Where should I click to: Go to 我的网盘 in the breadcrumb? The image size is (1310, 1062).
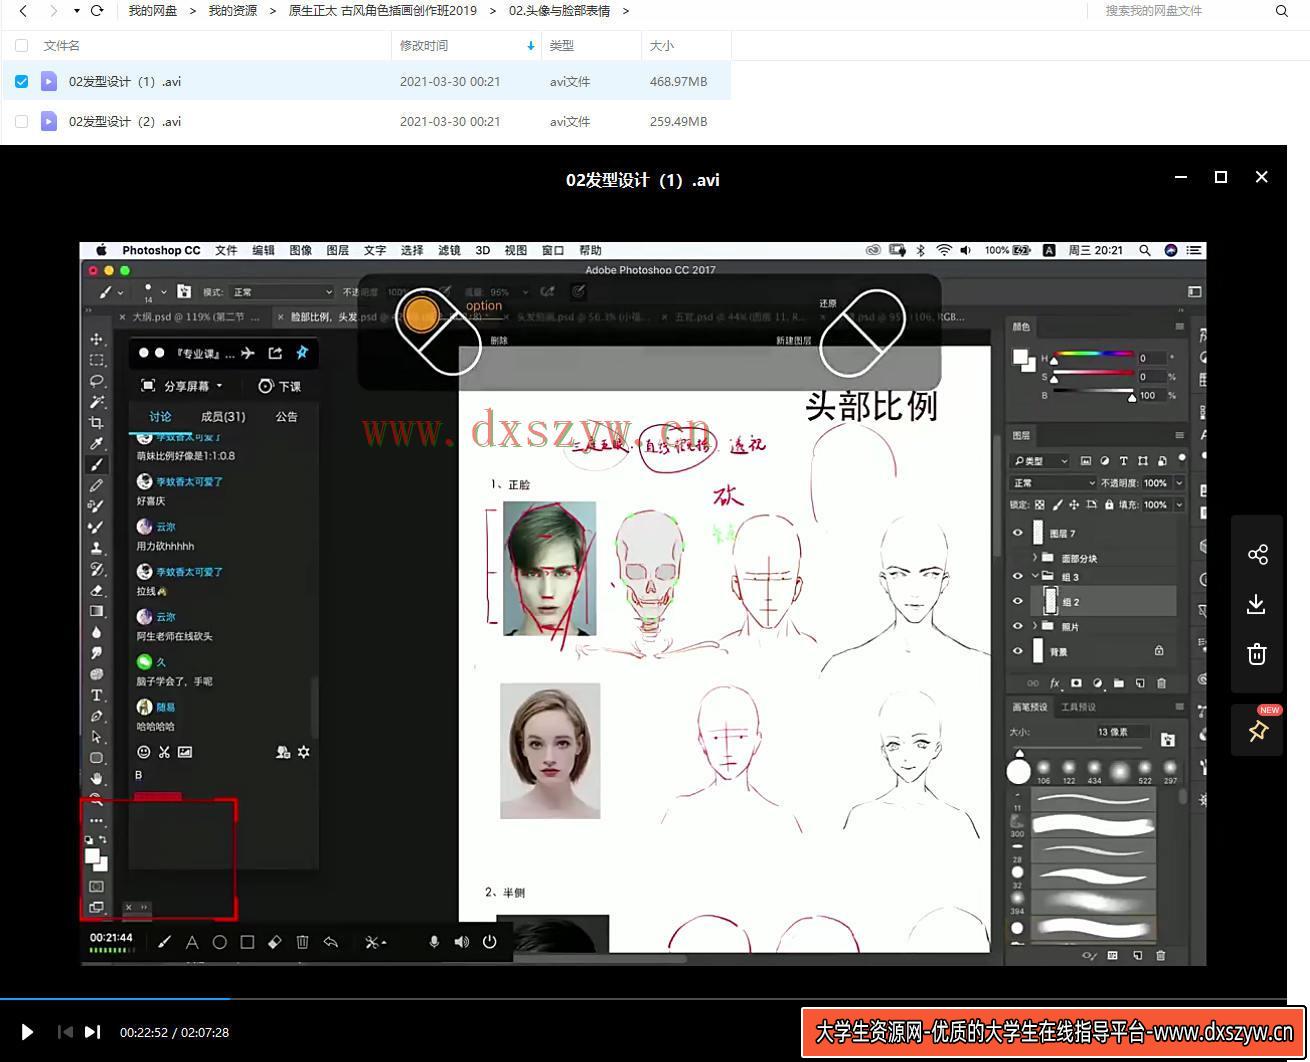click(153, 11)
